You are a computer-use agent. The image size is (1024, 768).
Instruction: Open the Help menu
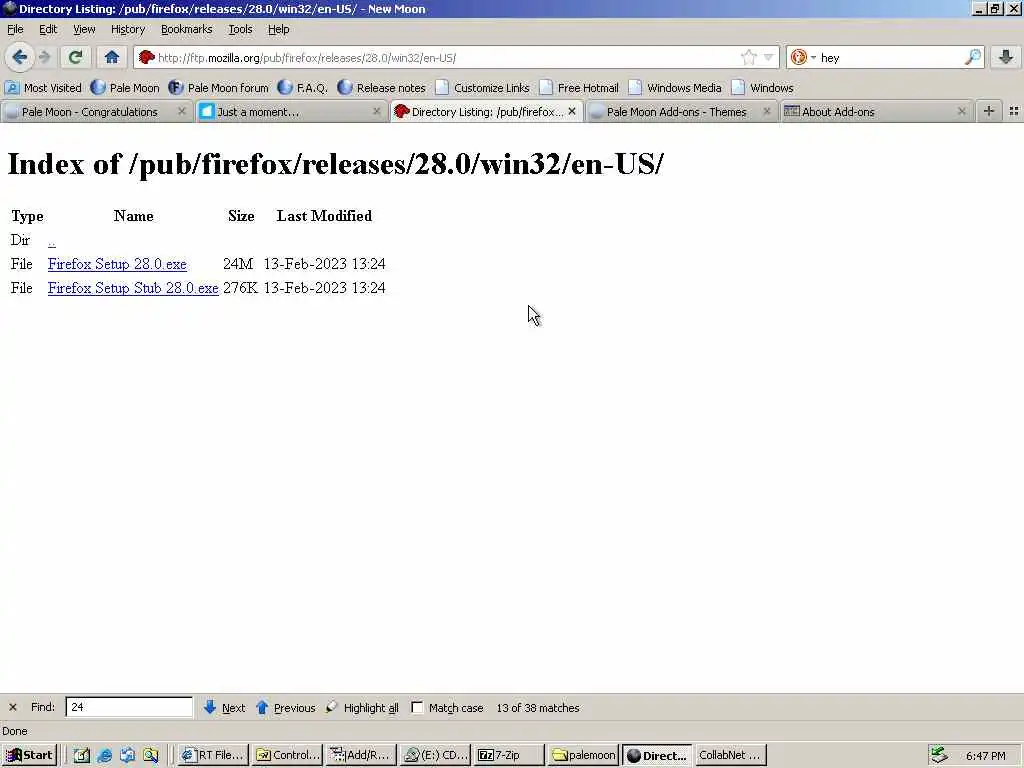click(x=278, y=29)
